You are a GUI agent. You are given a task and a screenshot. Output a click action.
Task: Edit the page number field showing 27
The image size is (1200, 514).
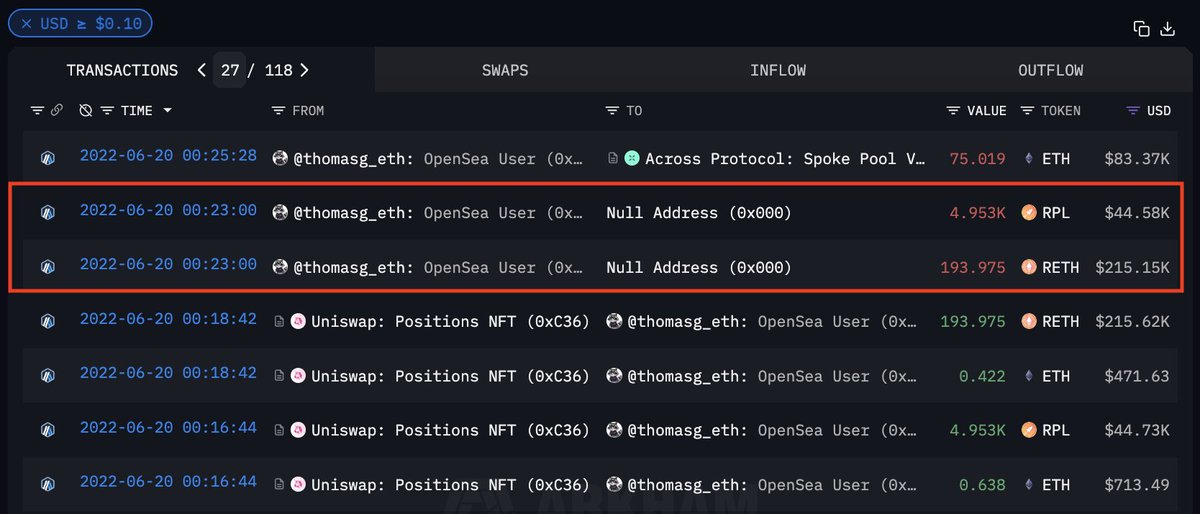pos(228,70)
